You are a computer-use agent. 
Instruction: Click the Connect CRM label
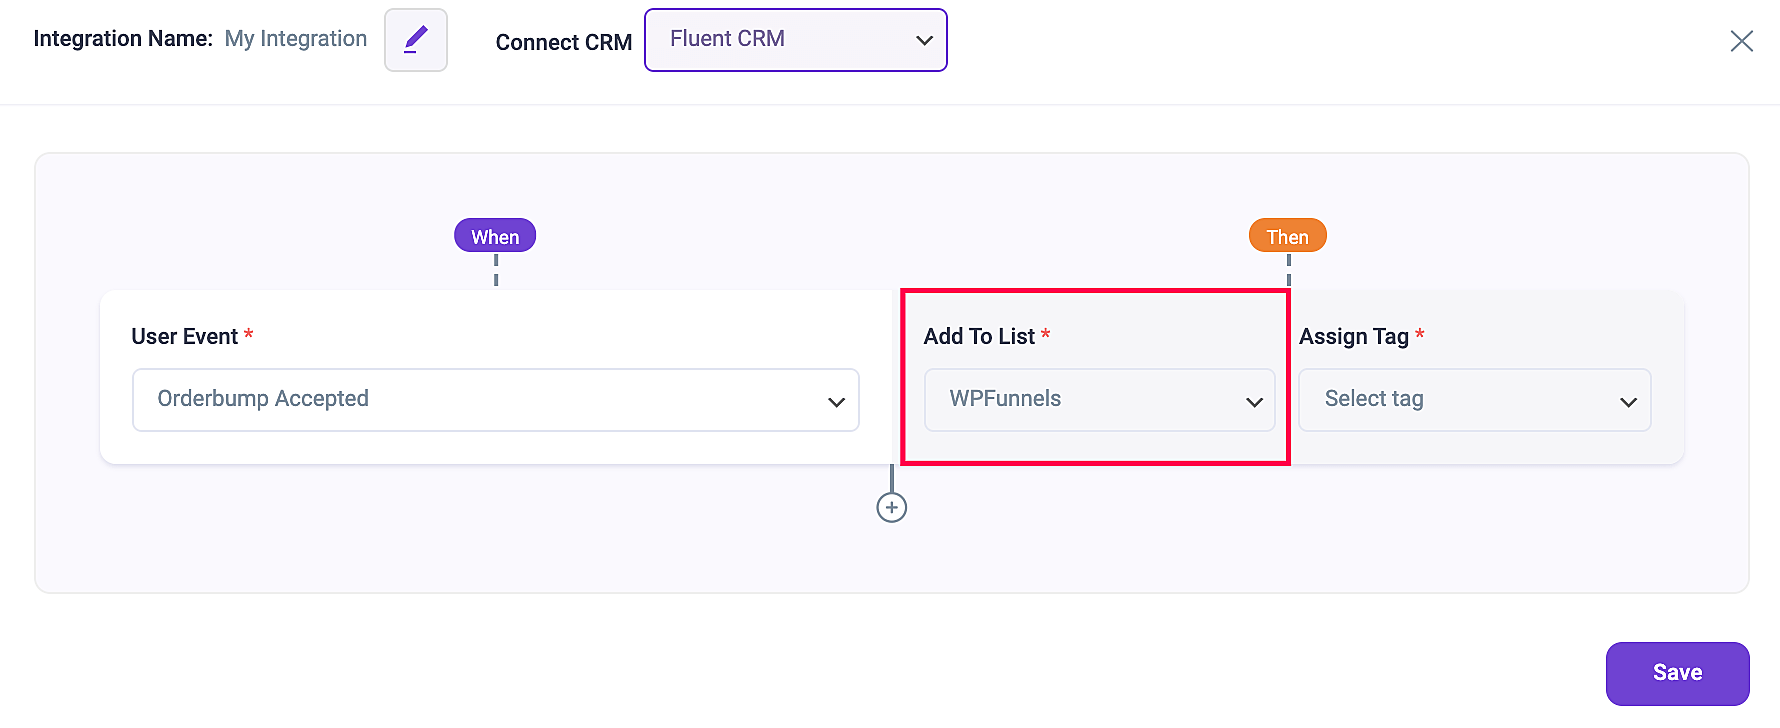pos(564,43)
